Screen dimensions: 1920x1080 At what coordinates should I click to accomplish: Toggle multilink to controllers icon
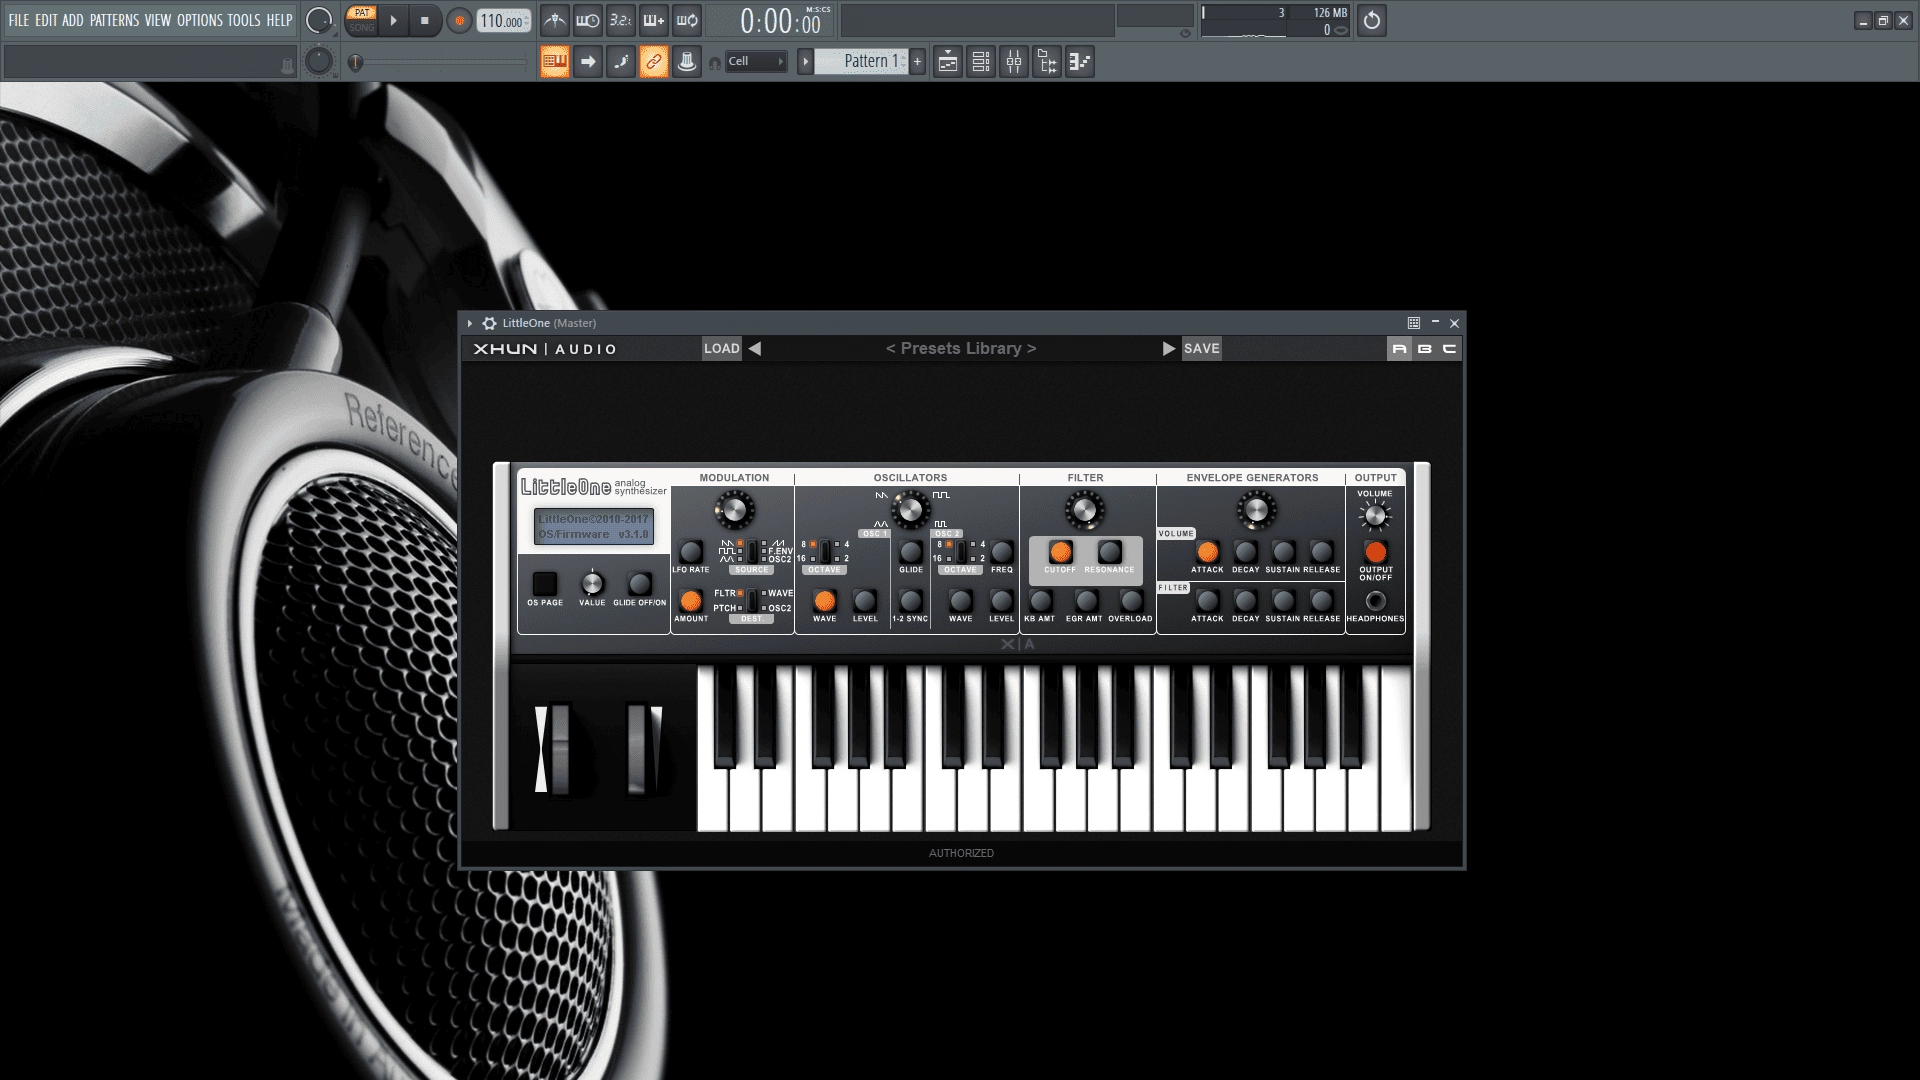click(x=654, y=62)
